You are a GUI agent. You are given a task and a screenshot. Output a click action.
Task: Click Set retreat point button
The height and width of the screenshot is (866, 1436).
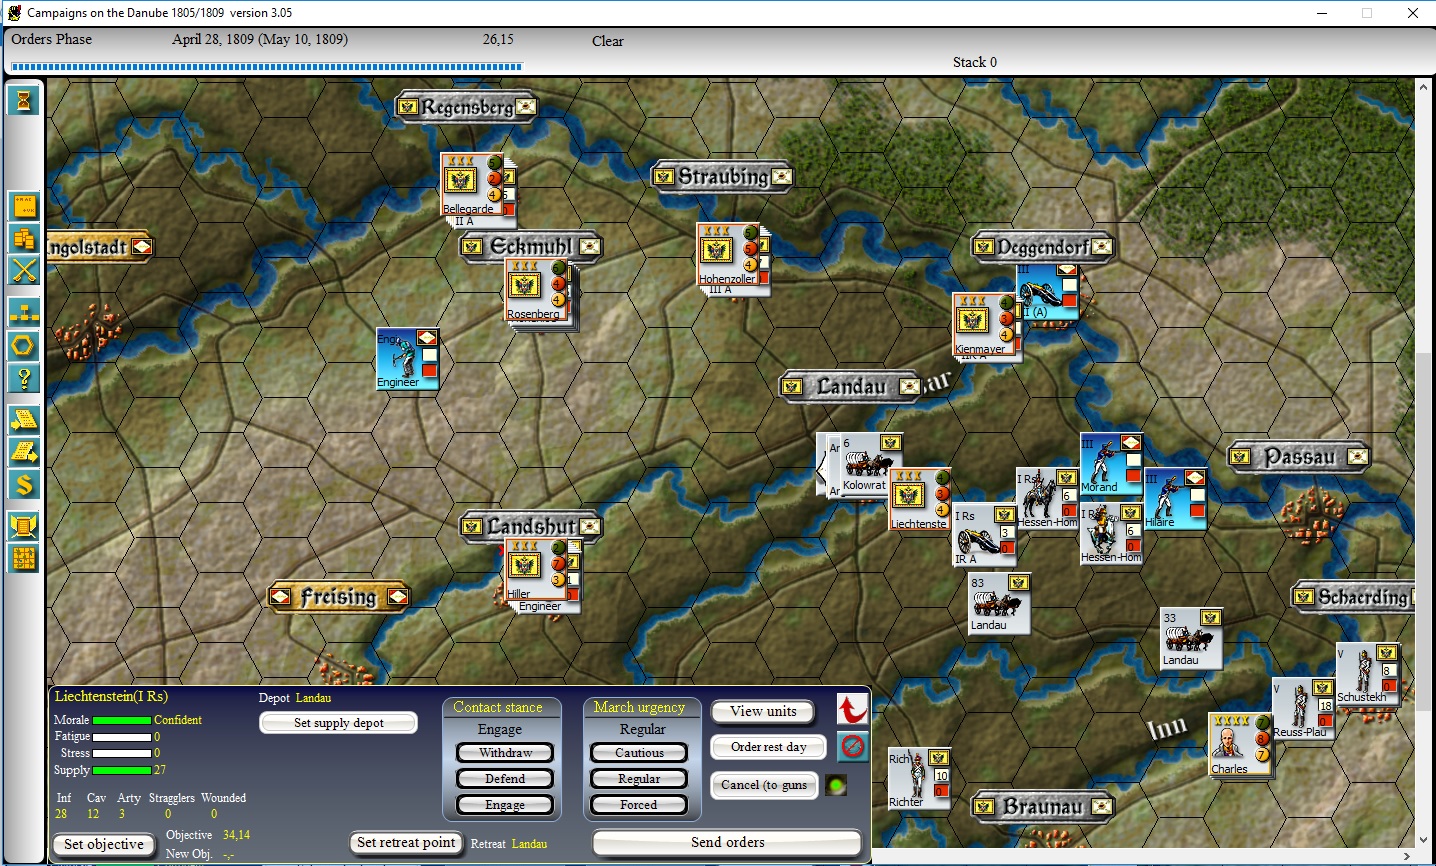click(x=406, y=843)
